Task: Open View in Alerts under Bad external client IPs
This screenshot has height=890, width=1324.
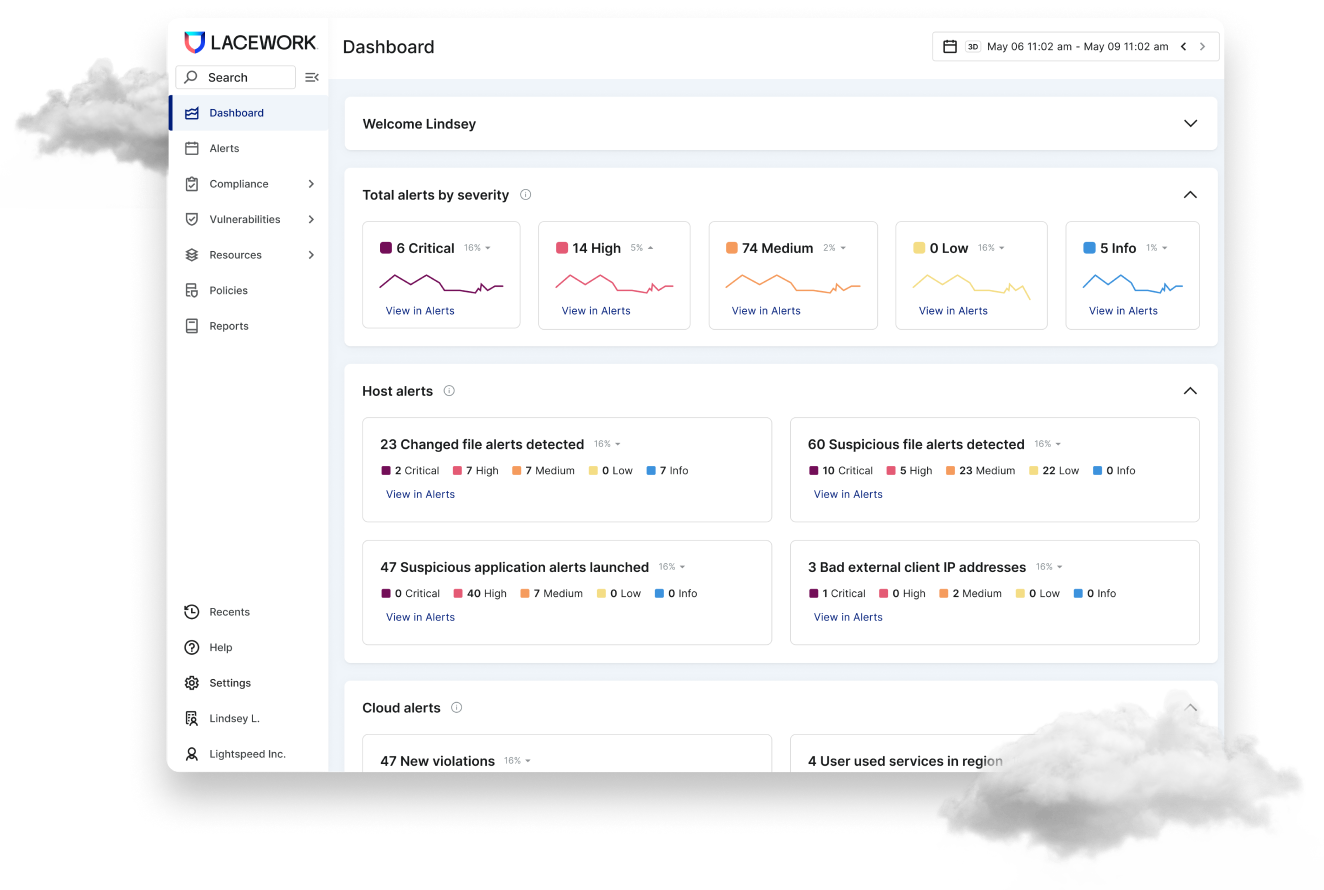Action: tap(848, 617)
